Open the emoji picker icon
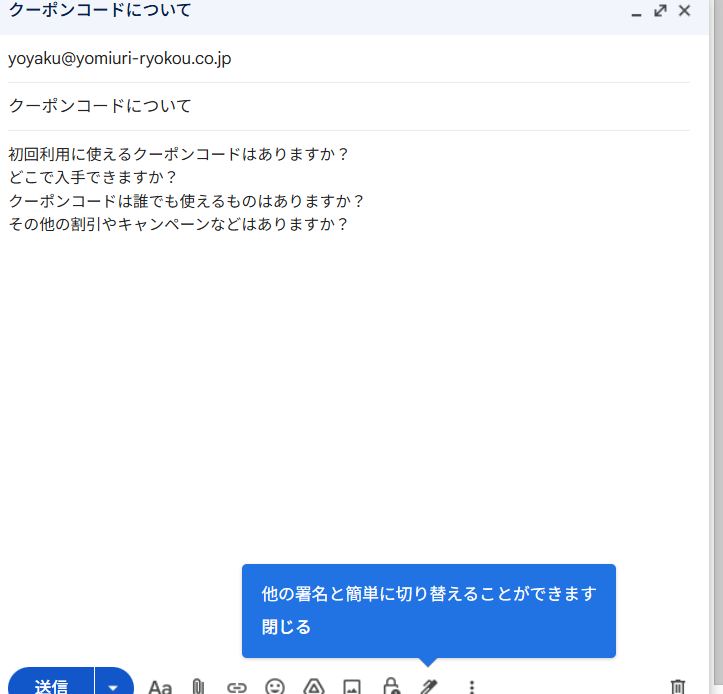Viewport: 723px width, 694px height. click(x=275, y=687)
